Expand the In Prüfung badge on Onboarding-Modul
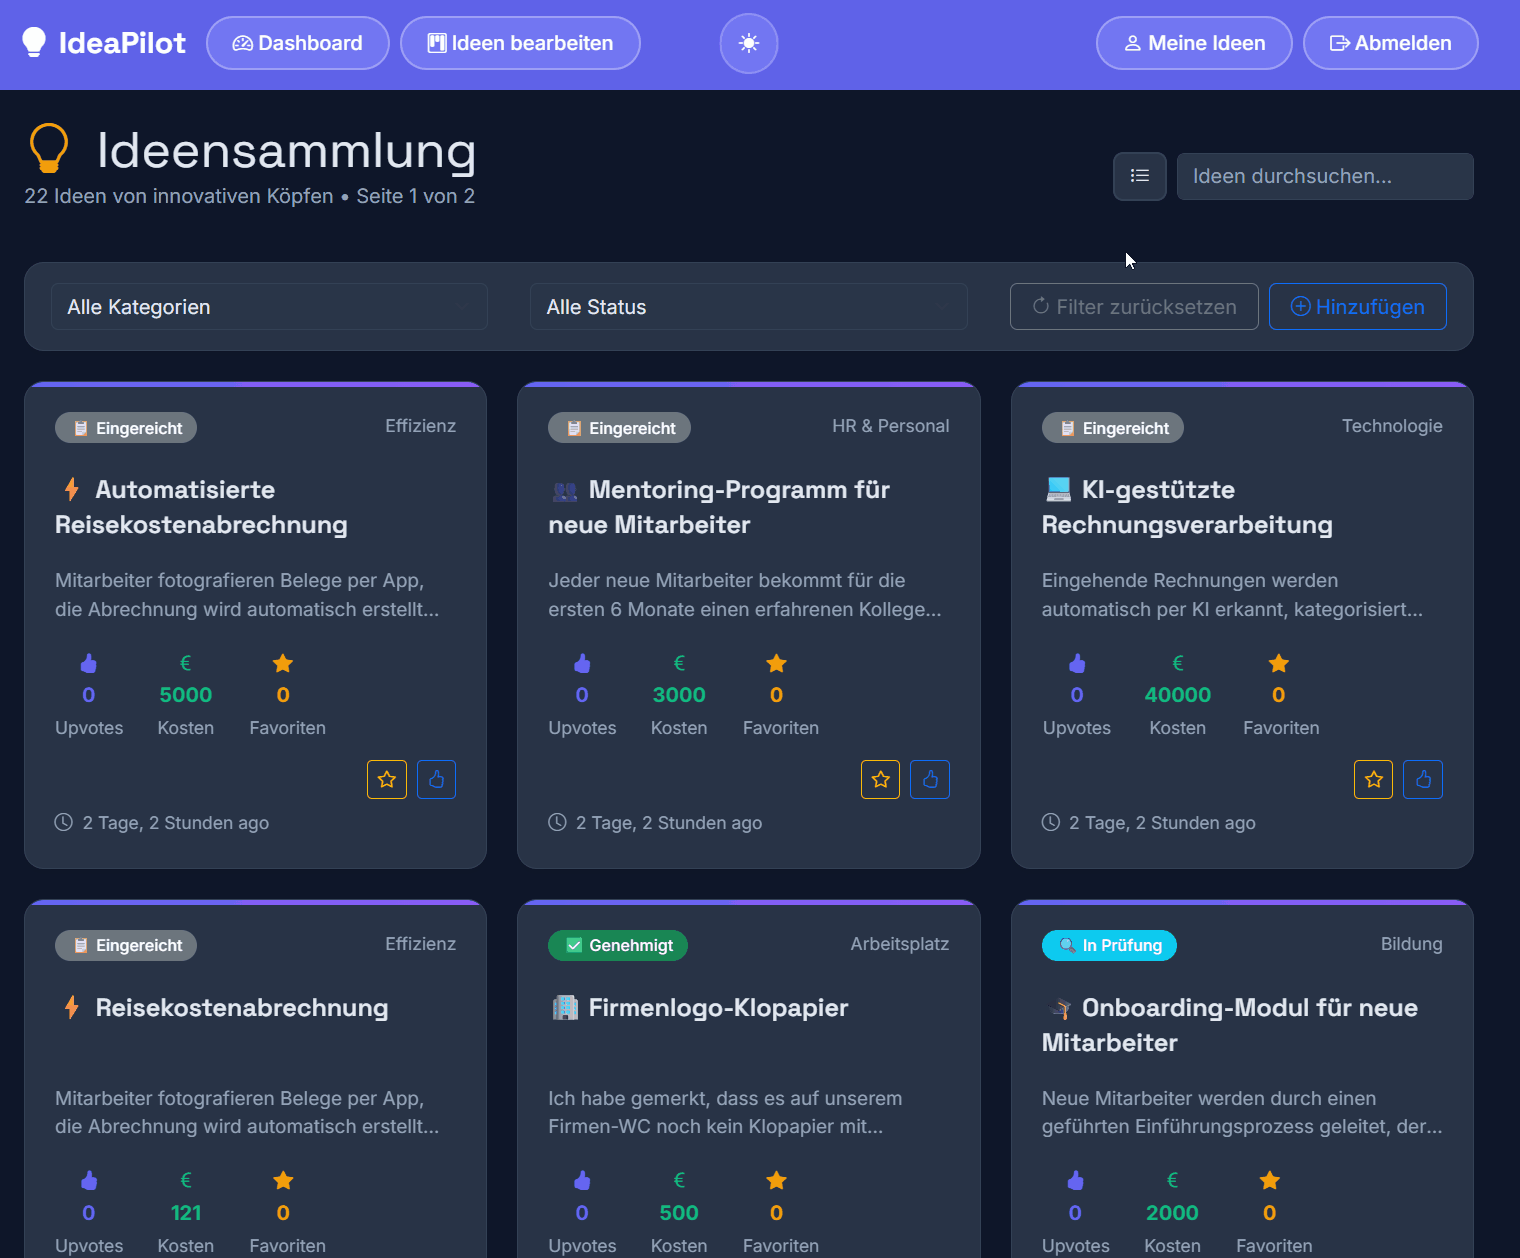Screen dimensions: 1520x1258 pos(1108,945)
